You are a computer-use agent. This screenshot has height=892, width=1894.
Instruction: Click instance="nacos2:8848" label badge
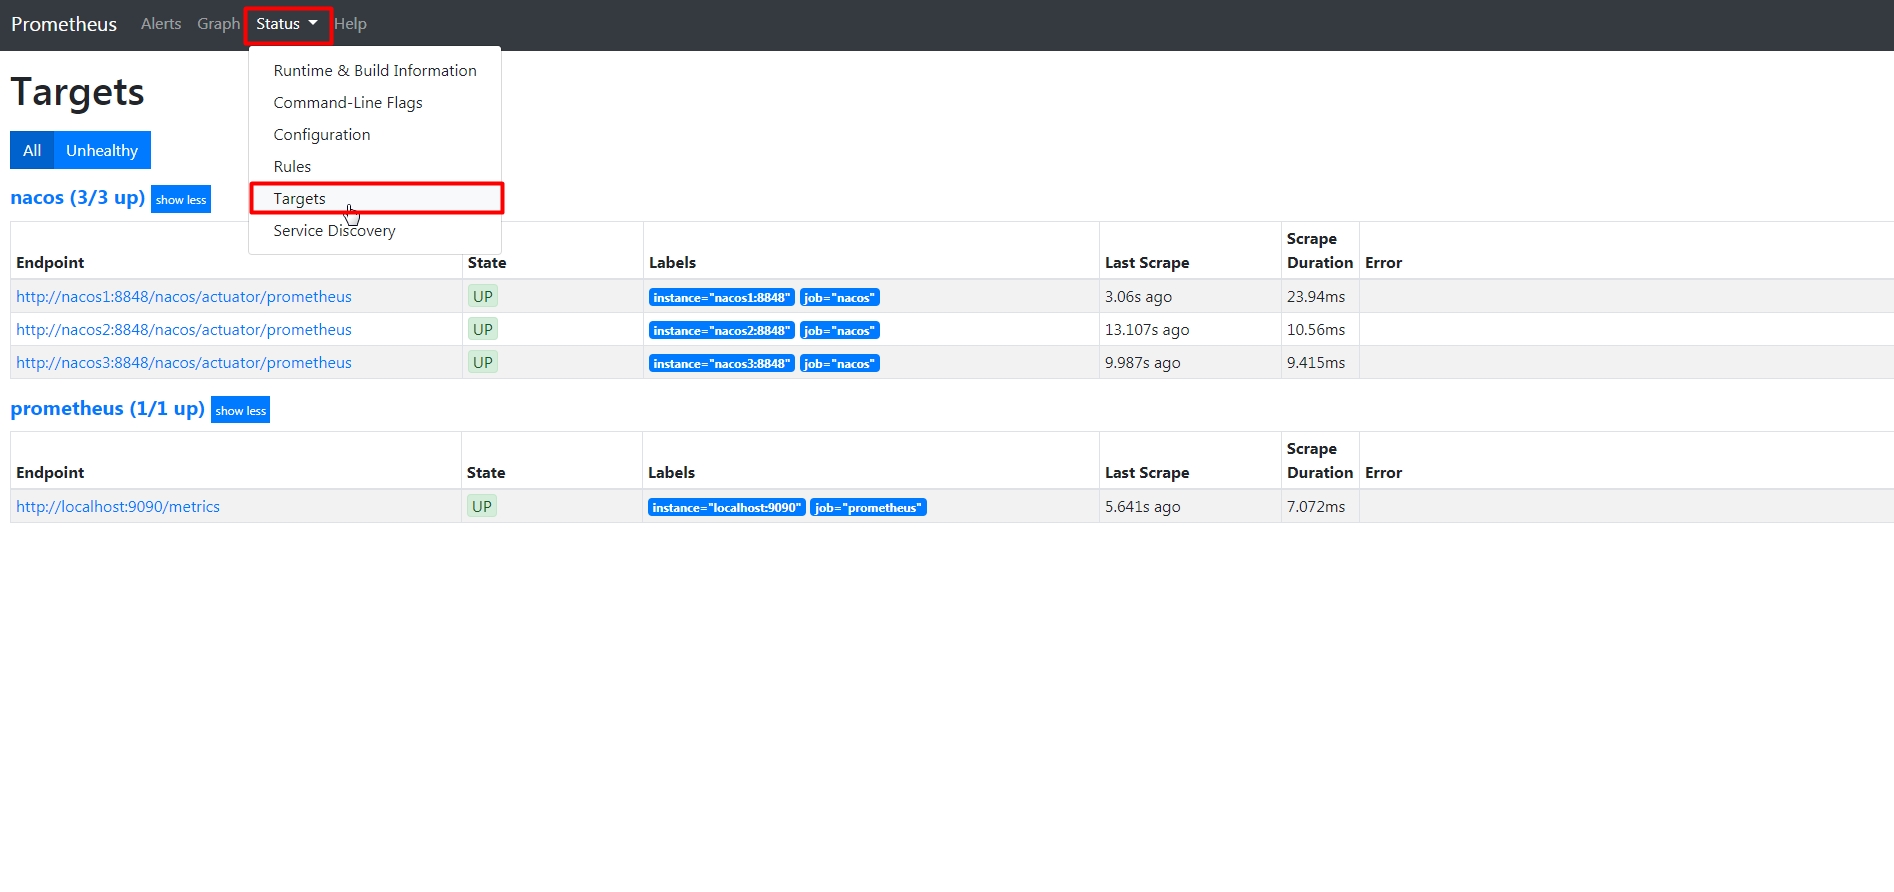722,330
